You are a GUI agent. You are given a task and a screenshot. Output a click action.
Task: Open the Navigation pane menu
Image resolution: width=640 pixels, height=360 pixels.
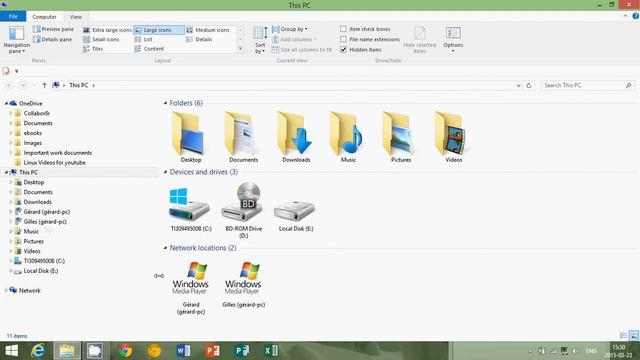pyautogui.click(x=16, y=40)
